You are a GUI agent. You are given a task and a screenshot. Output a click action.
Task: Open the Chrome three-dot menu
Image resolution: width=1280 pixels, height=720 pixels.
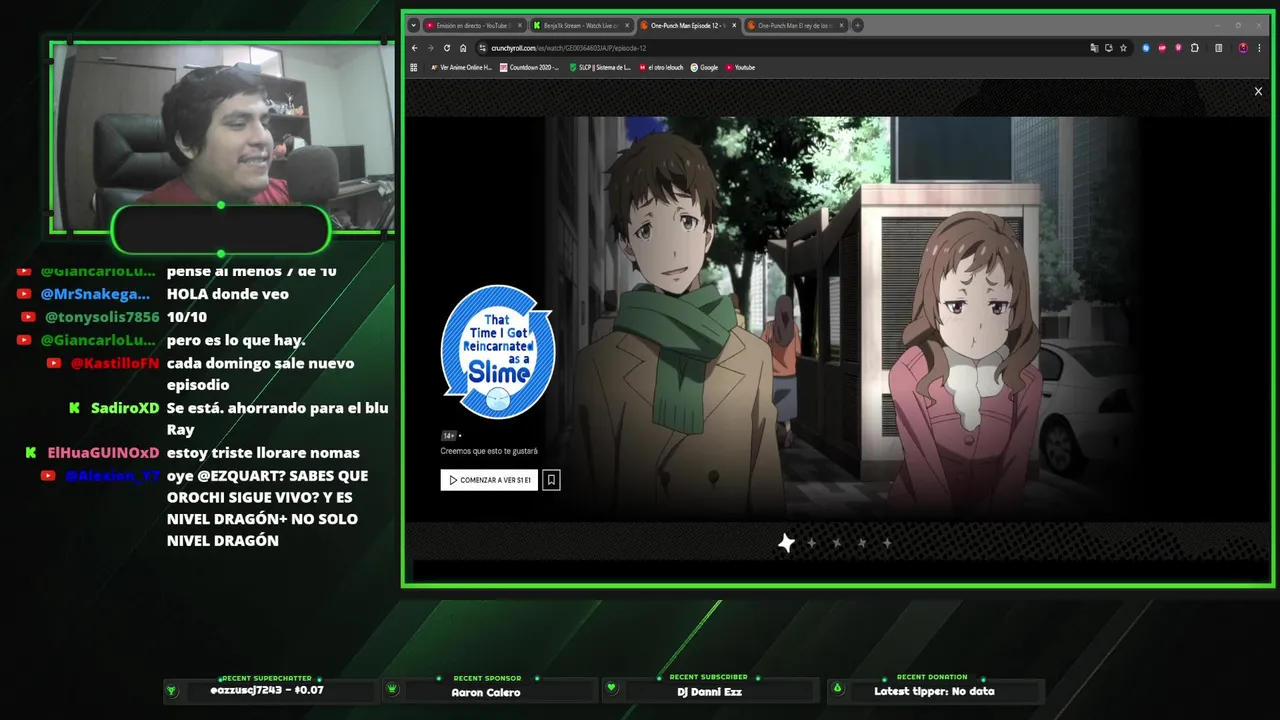[1259, 48]
